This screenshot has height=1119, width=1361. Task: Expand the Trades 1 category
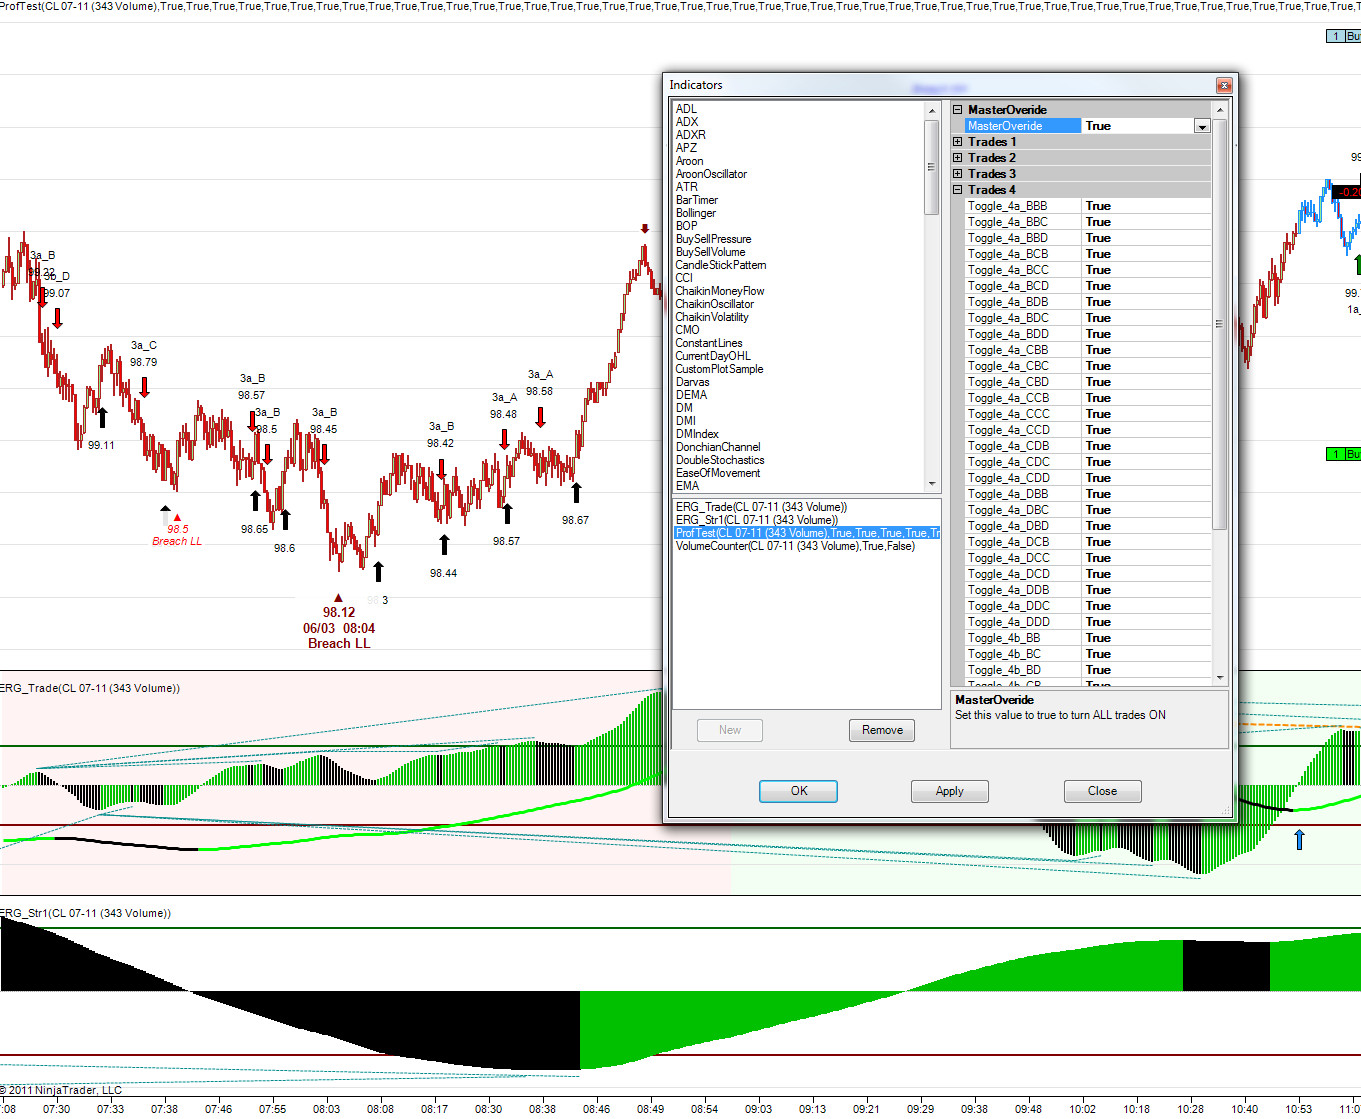point(957,142)
